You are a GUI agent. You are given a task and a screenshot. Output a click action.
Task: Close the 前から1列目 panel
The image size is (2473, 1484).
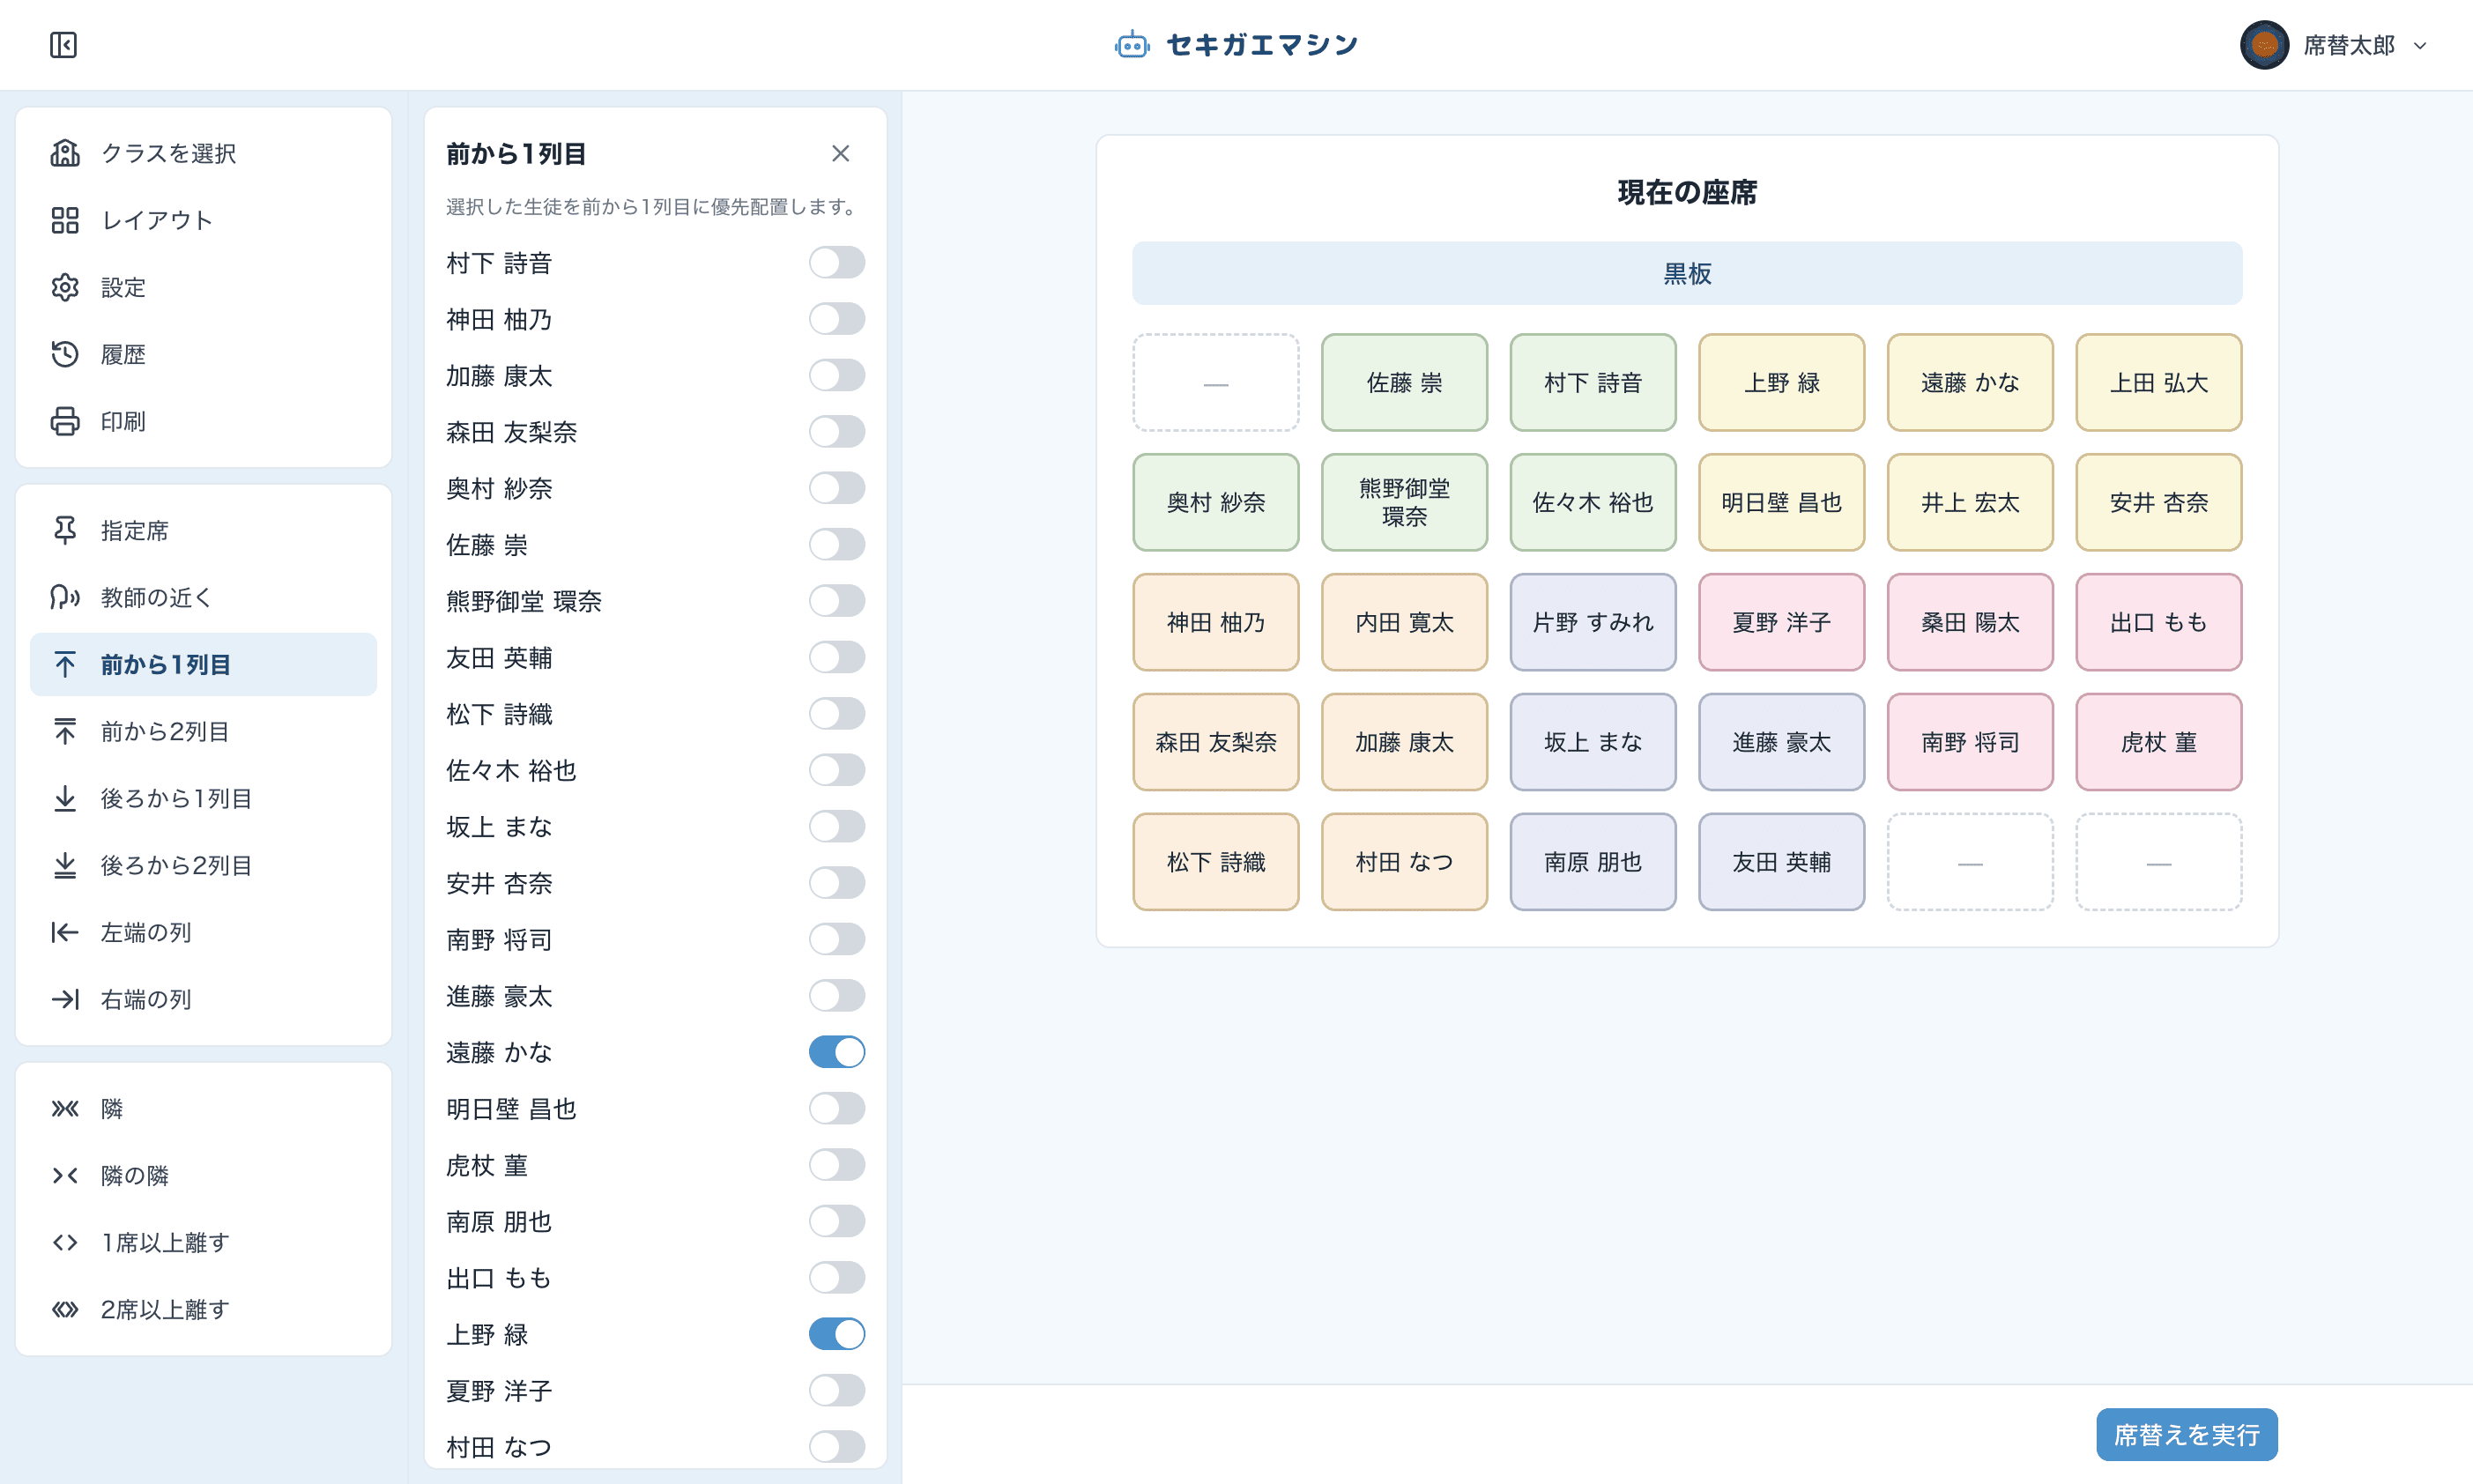tap(840, 153)
